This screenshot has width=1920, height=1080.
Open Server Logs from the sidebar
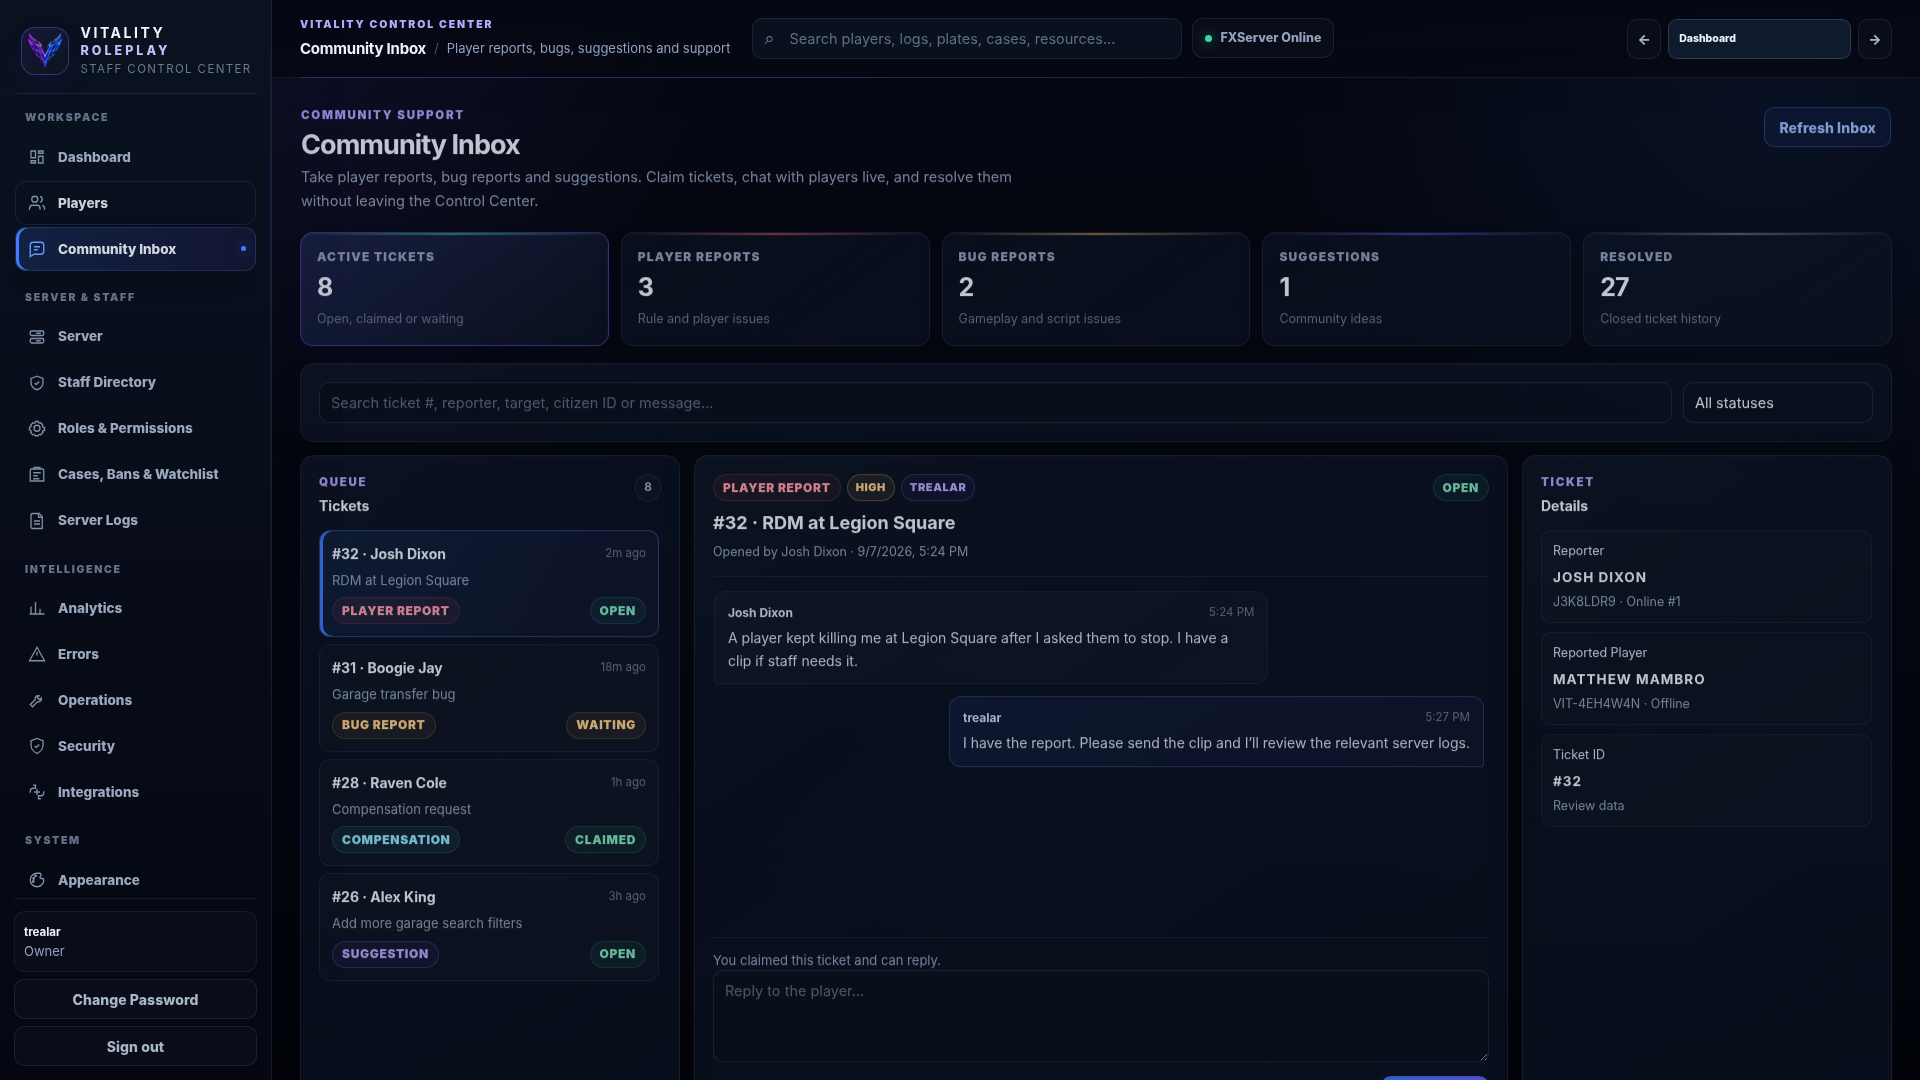click(135, 520)
